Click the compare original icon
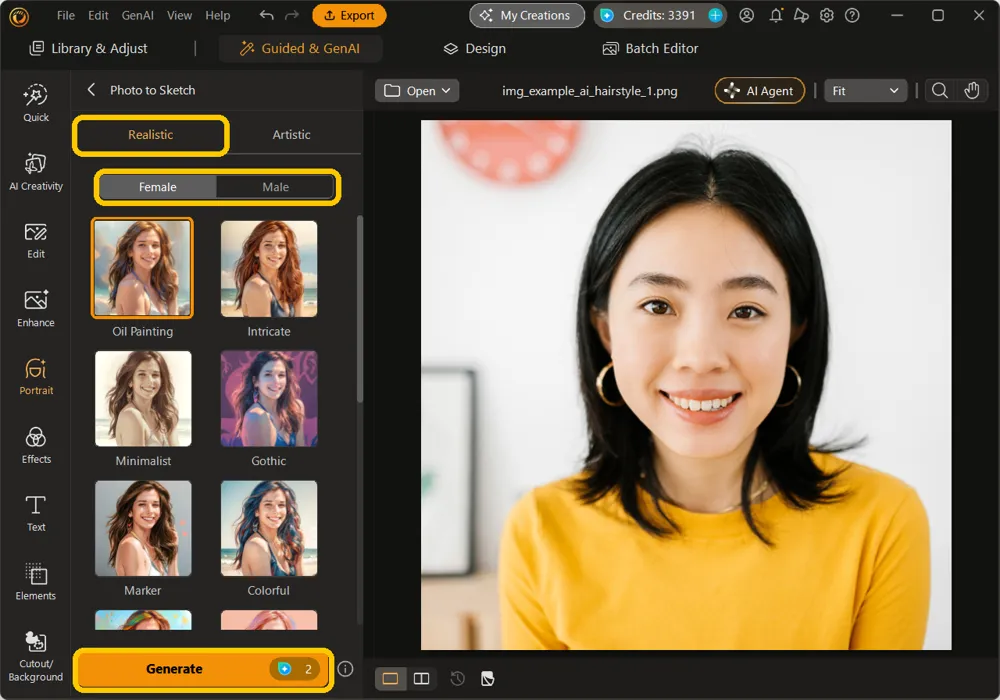 (487, 678)
